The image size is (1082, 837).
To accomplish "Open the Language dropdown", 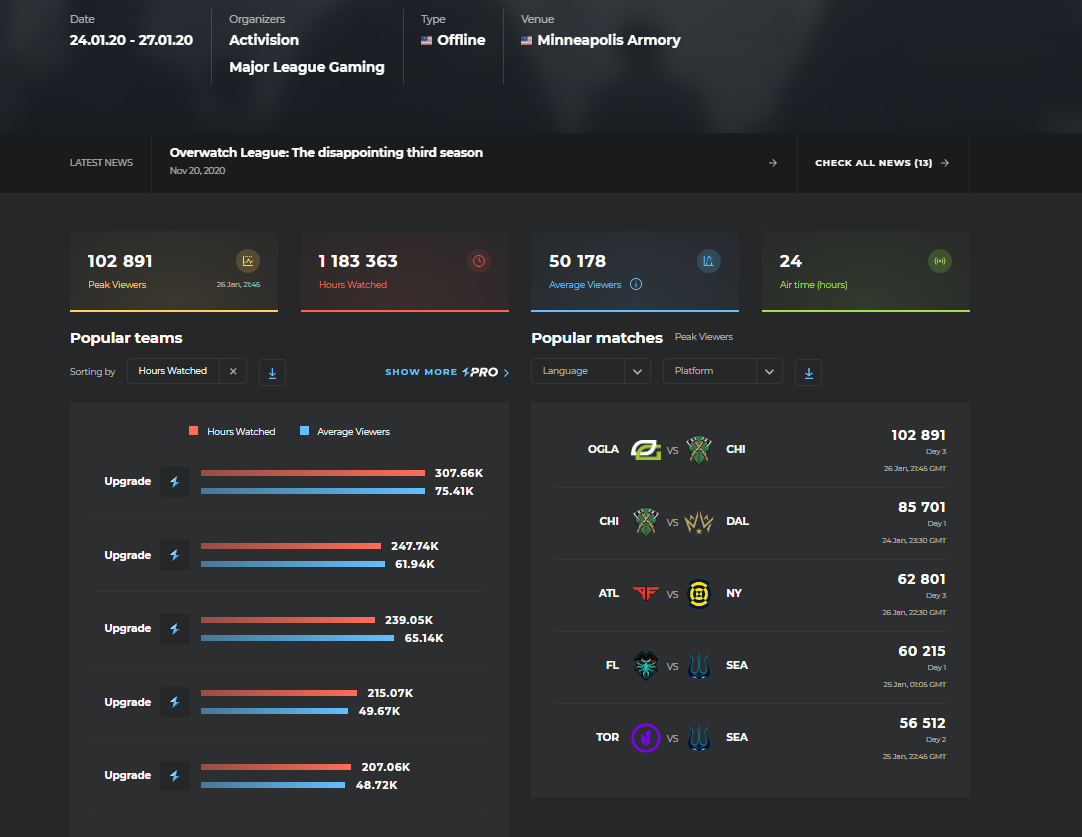I will [x=591, y=371].
